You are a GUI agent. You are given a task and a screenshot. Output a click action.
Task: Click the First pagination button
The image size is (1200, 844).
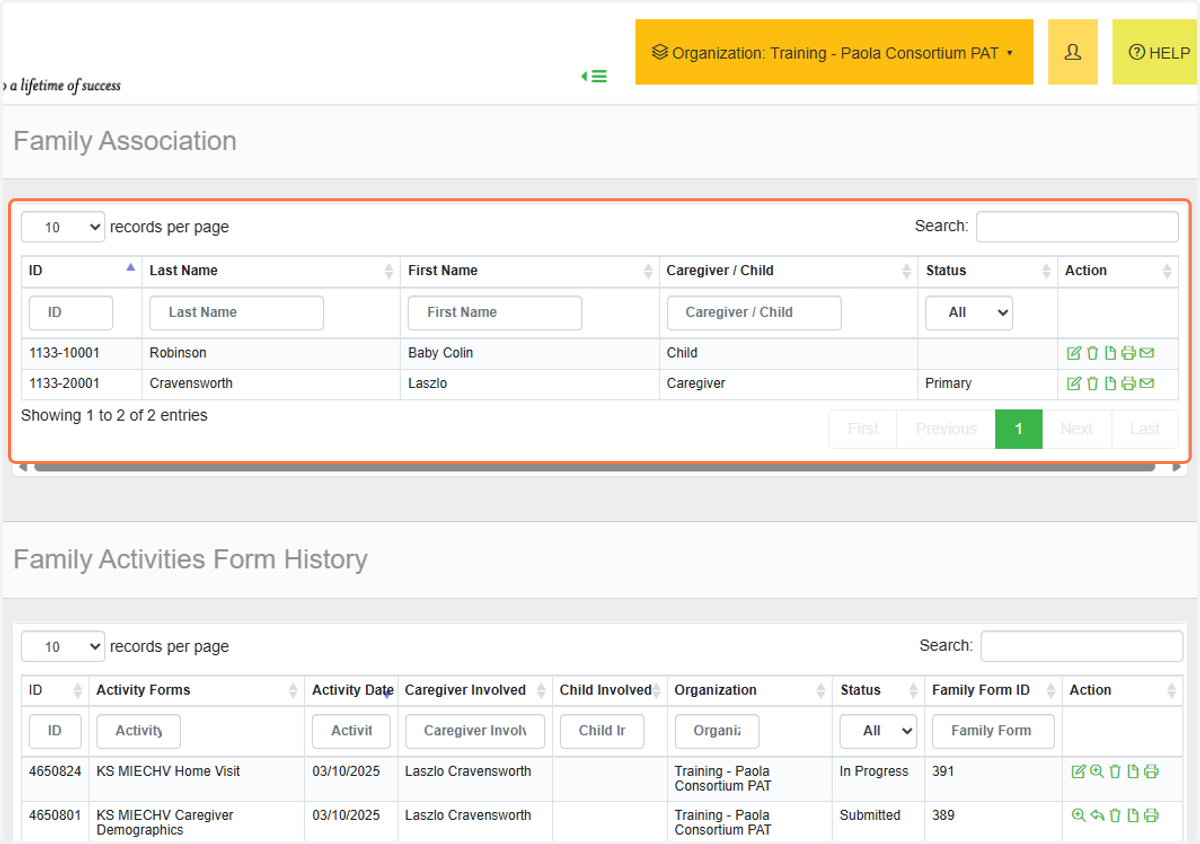pos(863,429)
